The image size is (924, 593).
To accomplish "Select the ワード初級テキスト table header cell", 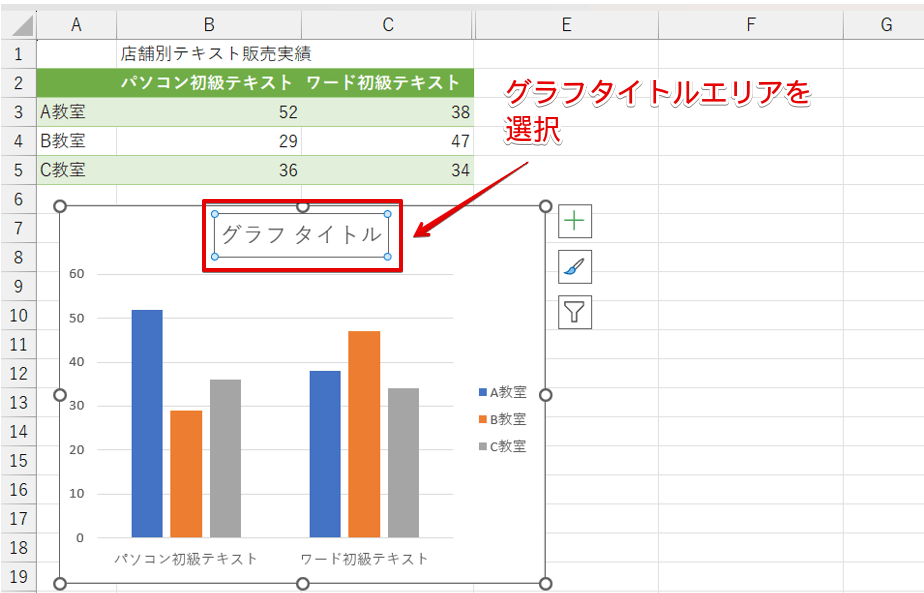I will [387, 83].
